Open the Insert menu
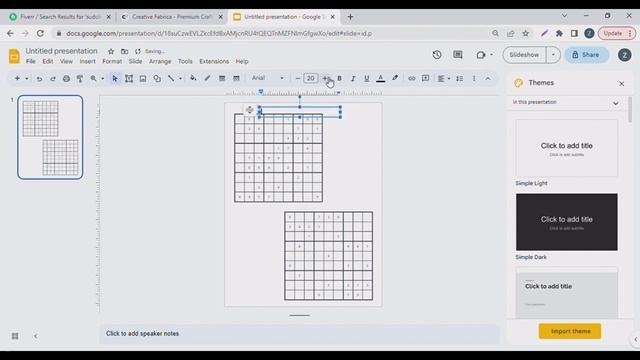The image size is (640, 360). [x=87, y=62]
